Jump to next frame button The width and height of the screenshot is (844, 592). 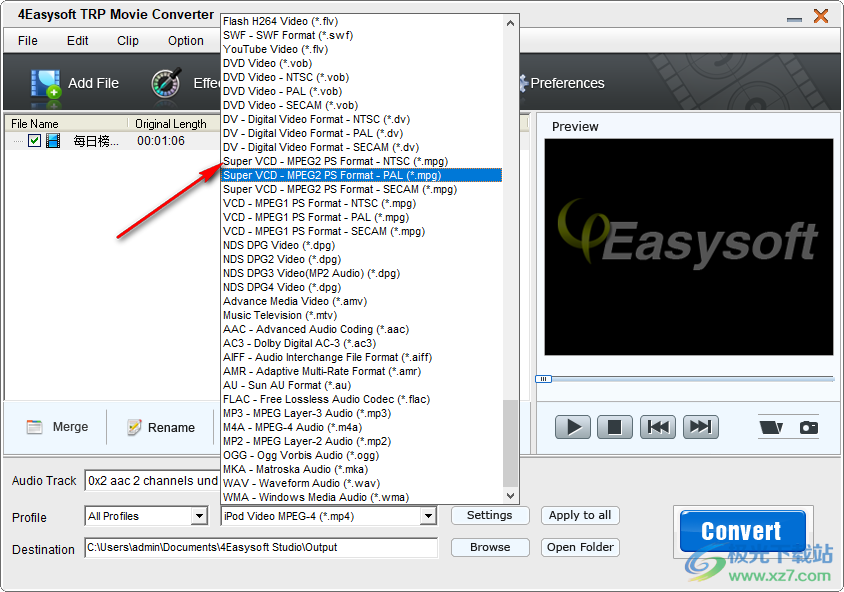click(x=701, y=427)
